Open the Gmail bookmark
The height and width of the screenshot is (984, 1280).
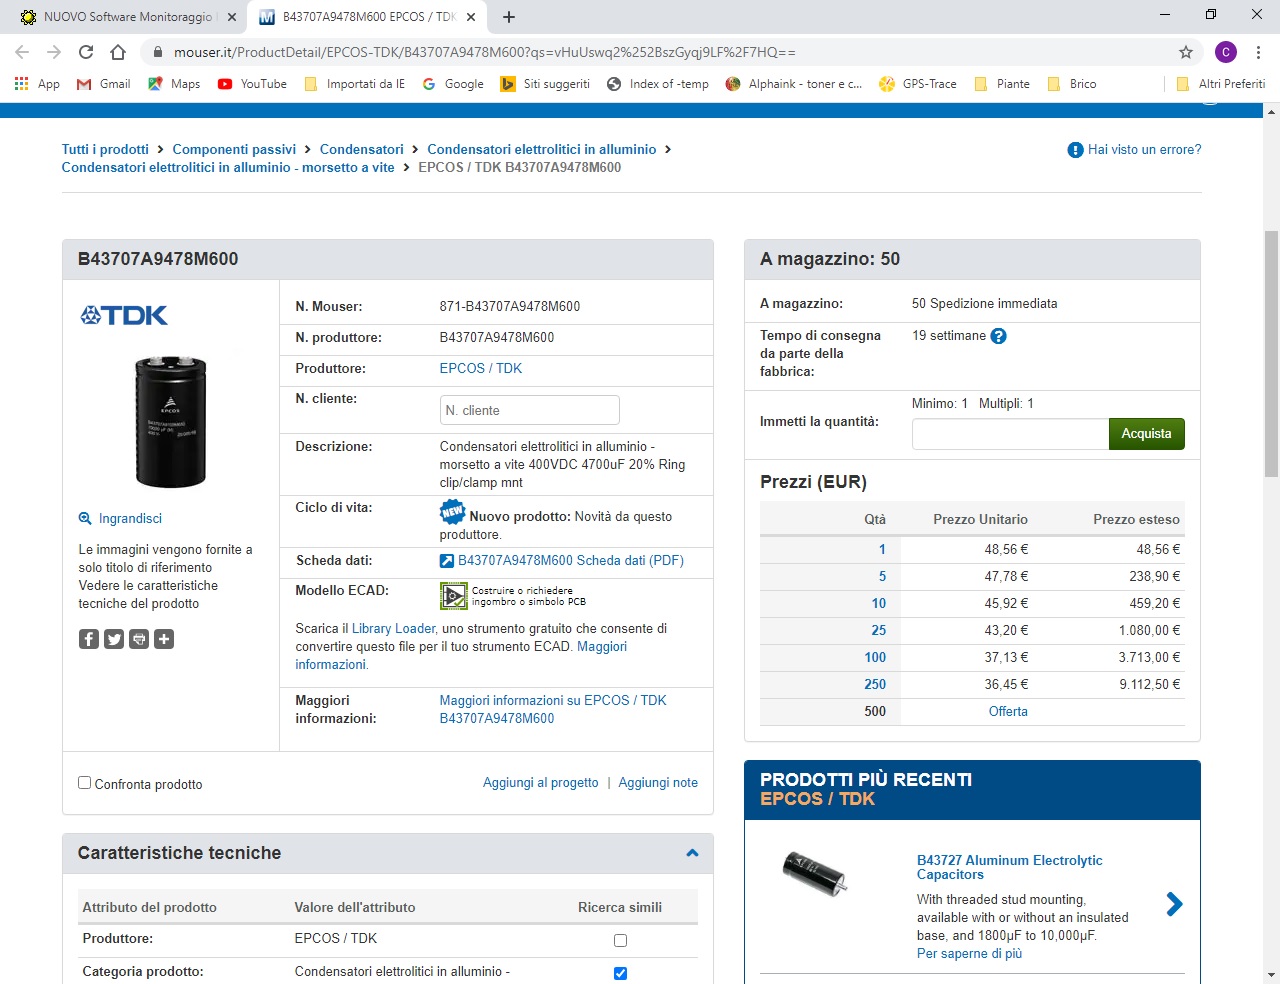click(x=104, y=84)
